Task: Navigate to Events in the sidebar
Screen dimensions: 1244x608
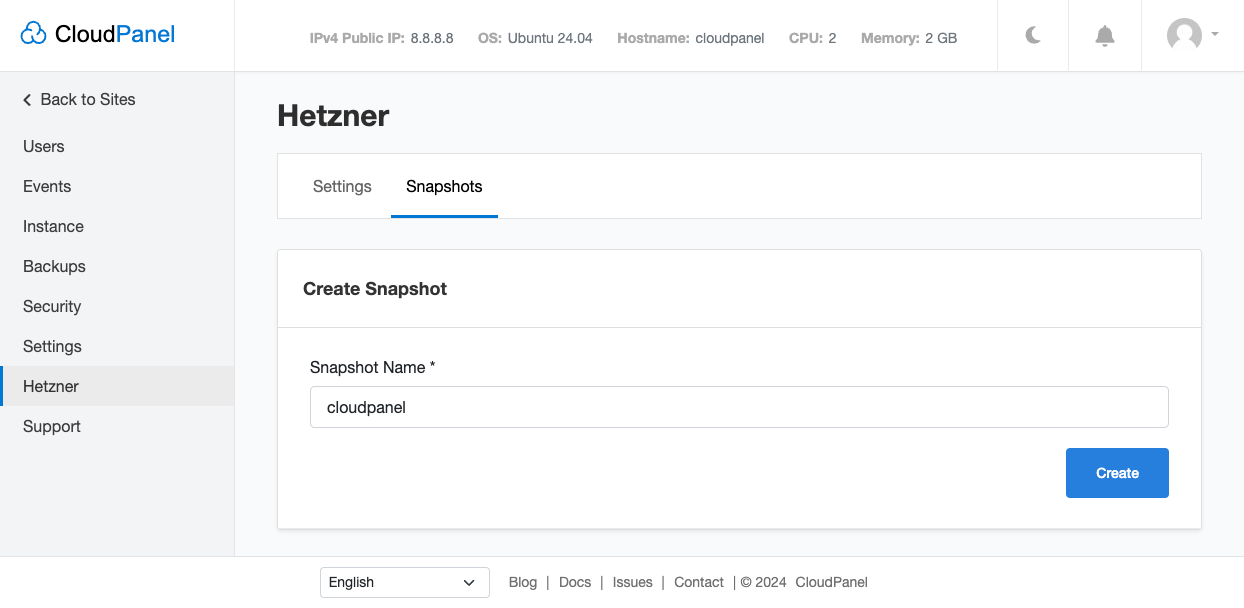Action: point(47,186)
